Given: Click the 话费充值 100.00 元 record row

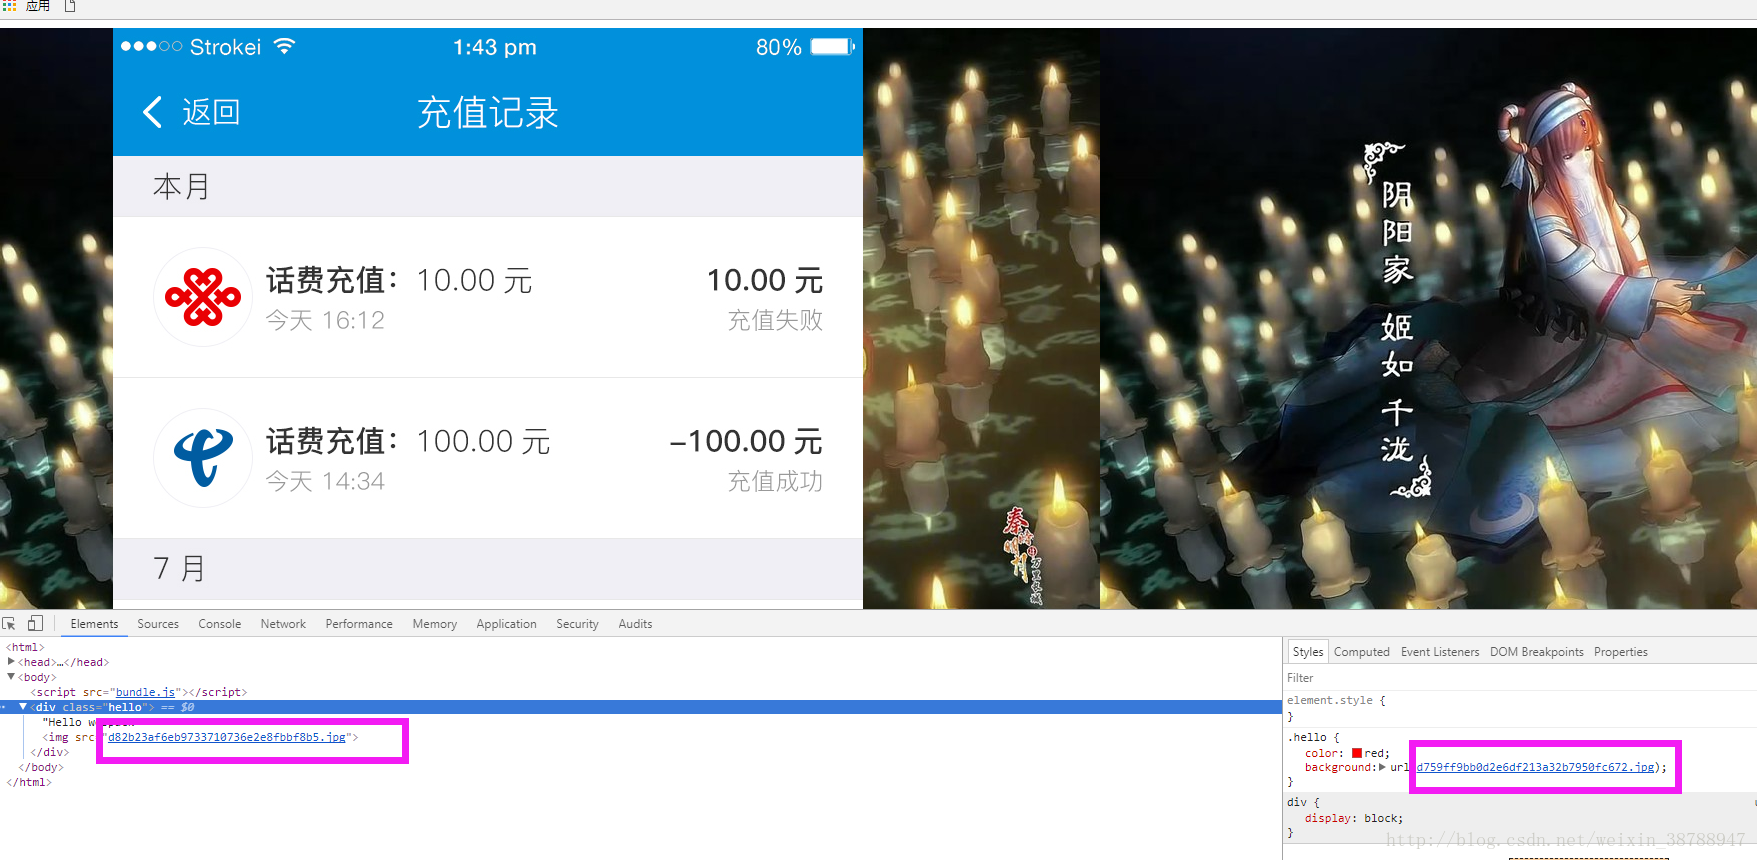Looking at the screenshot, I should [488, 458].
